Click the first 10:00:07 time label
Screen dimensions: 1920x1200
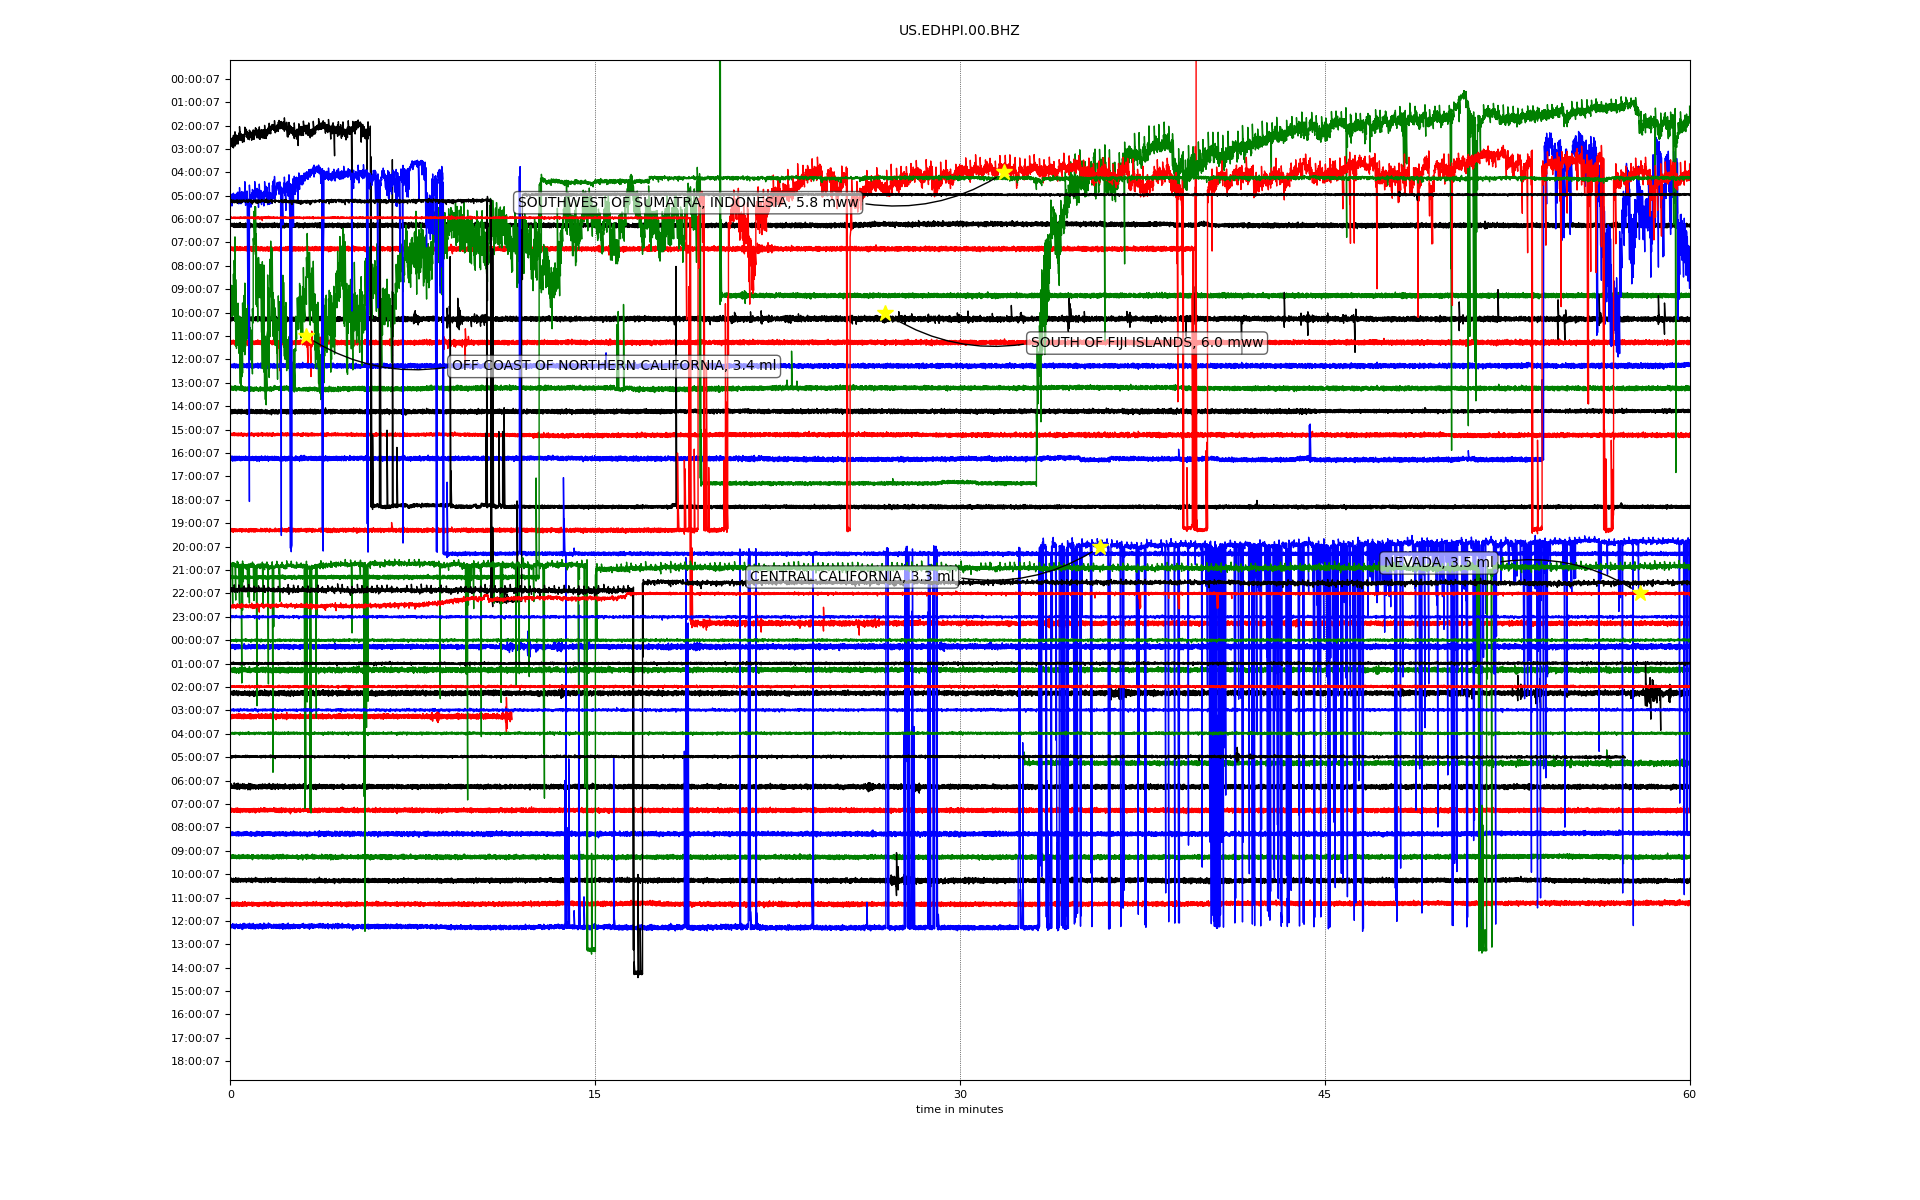click(195, 314)
